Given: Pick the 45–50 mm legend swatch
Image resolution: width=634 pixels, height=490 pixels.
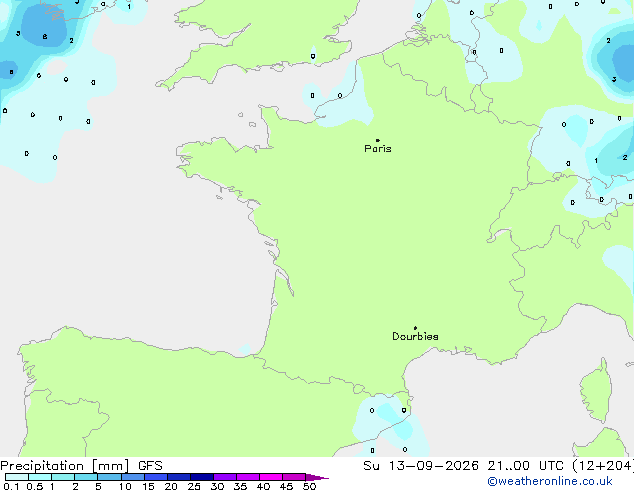Looking at the screenshot, I should [x=294, y=477].
